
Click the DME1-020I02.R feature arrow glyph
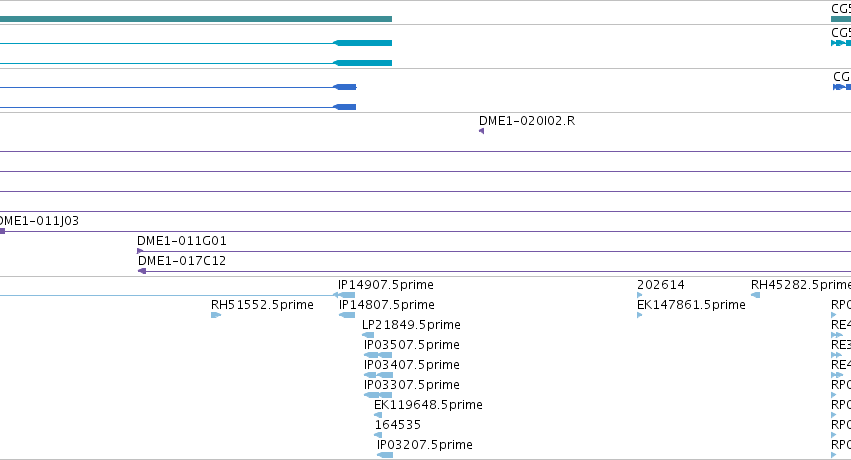click(481, 131)
